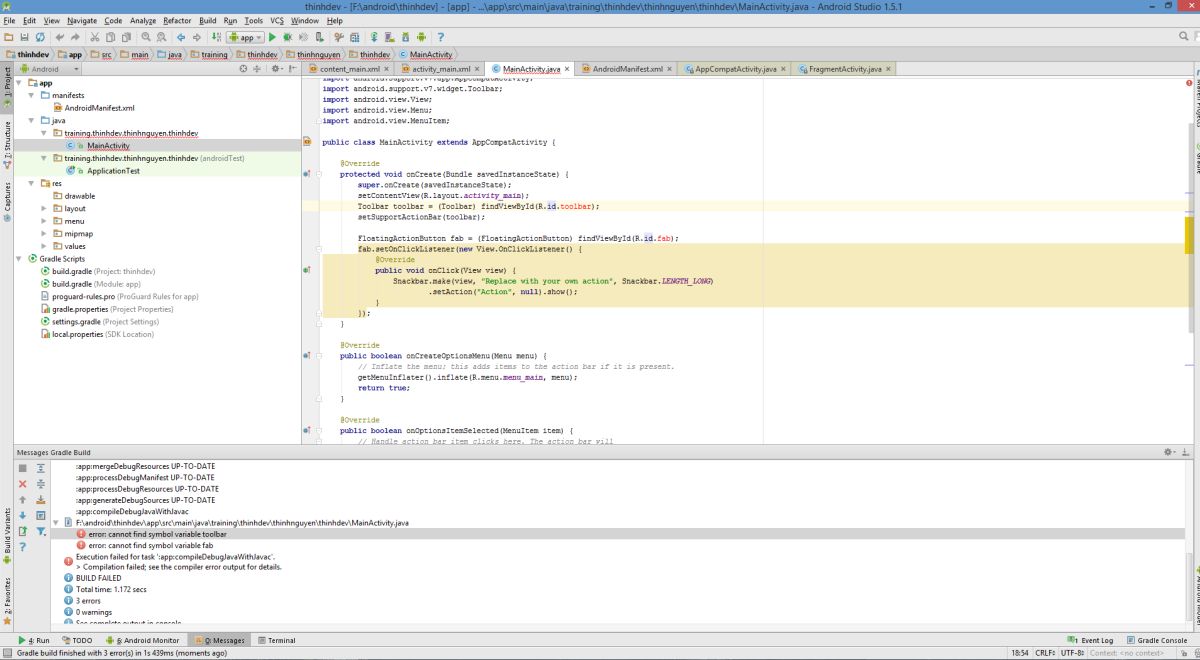1200x660 pixels.
Task: Open the content_main.xml editor tab
Action: [x=349, y=69]
